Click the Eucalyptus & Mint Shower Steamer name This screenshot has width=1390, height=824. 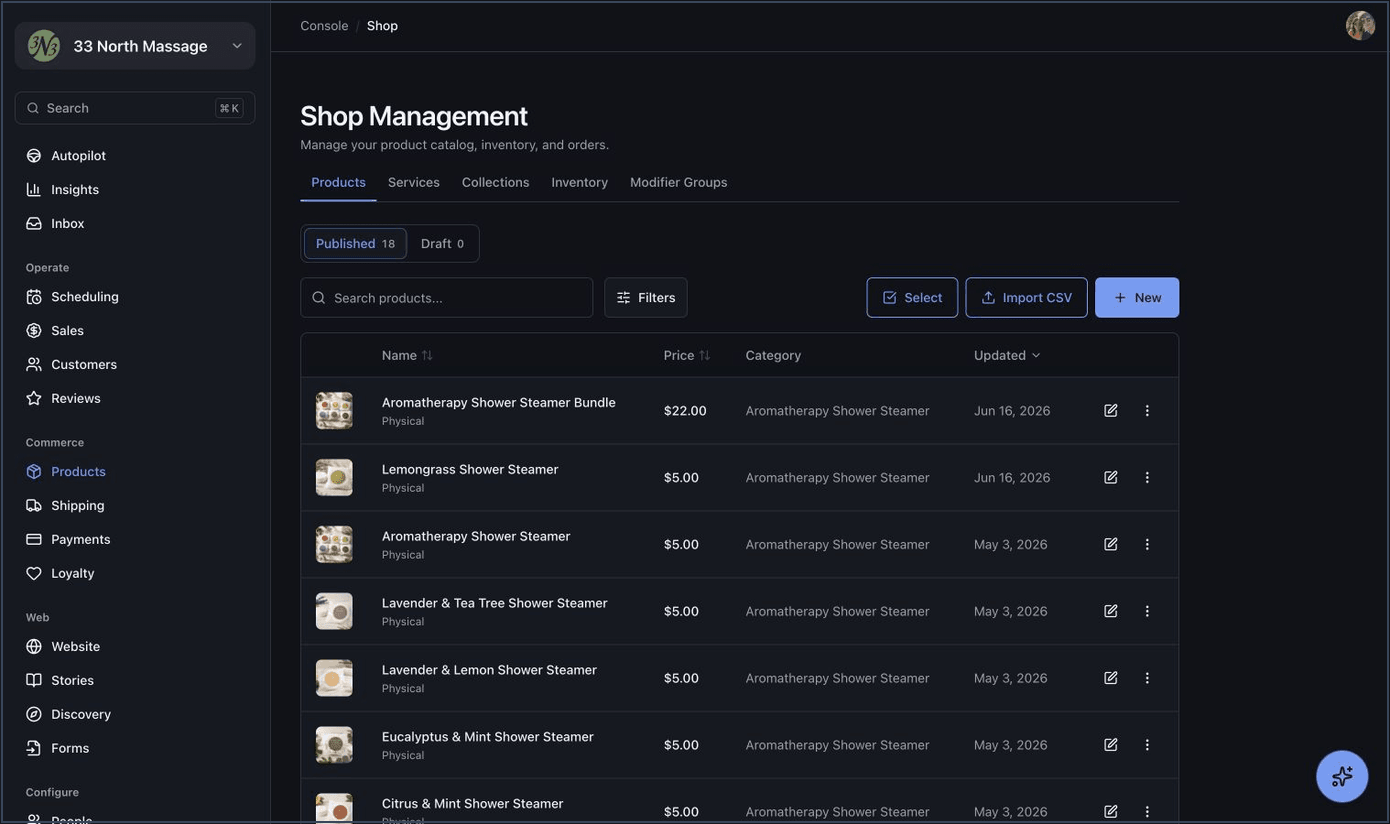tap(488, 737)
